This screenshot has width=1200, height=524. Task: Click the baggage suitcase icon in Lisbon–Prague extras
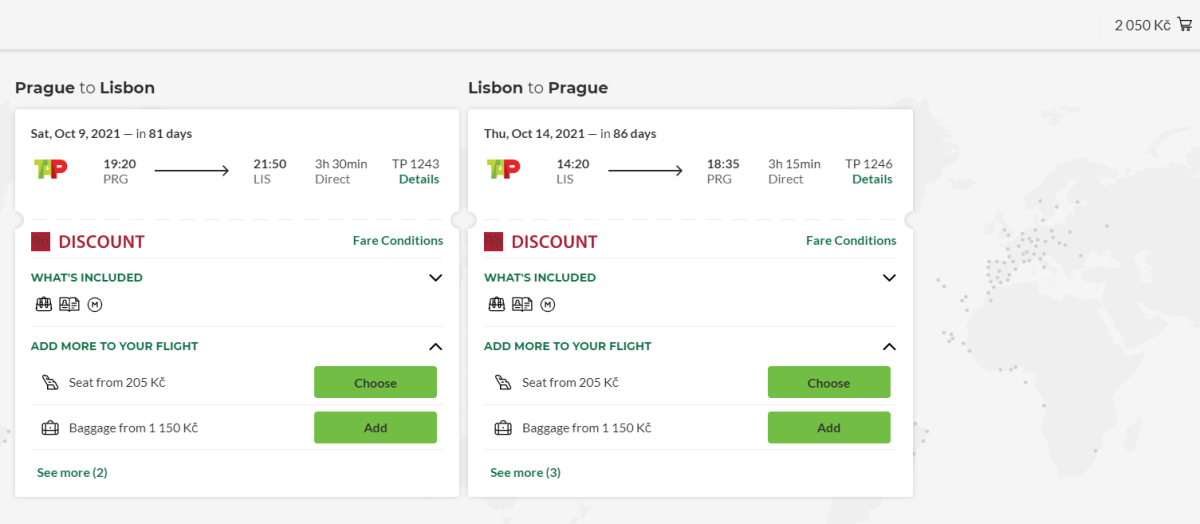pyautogui.click(x=503, y=428)
